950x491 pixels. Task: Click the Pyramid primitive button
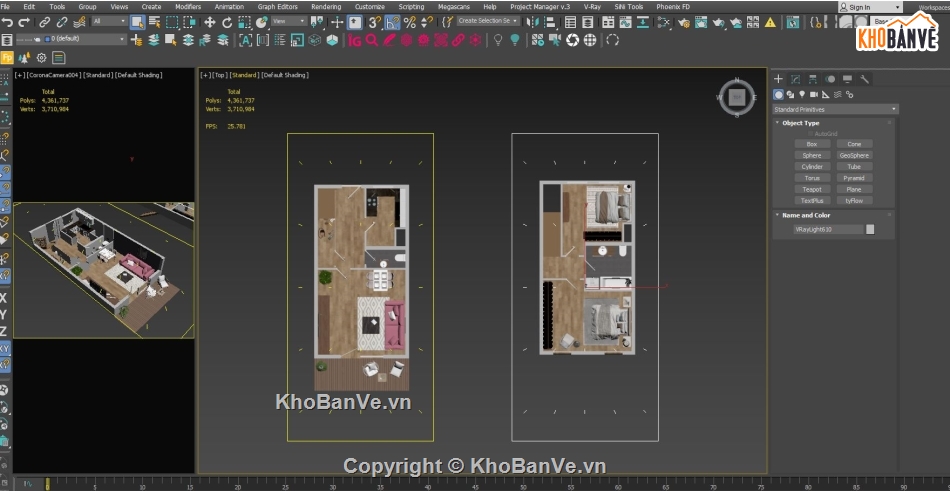point(854,178)
